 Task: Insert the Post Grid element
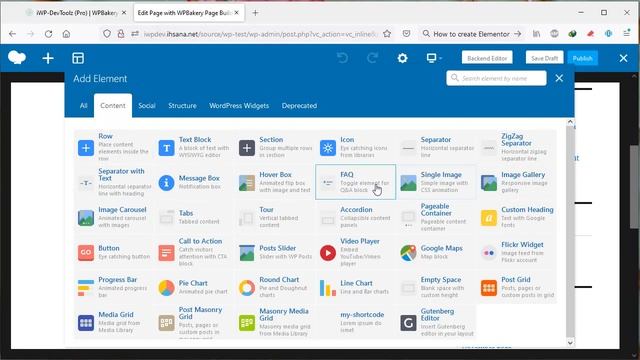(517, 287)
